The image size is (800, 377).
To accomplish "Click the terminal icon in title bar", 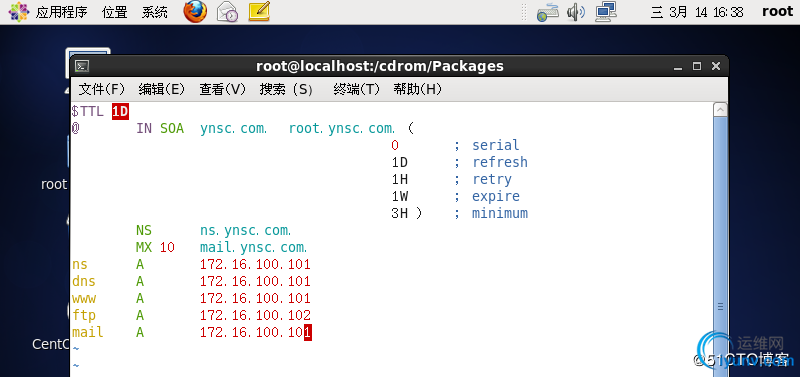I will point(82,66).
